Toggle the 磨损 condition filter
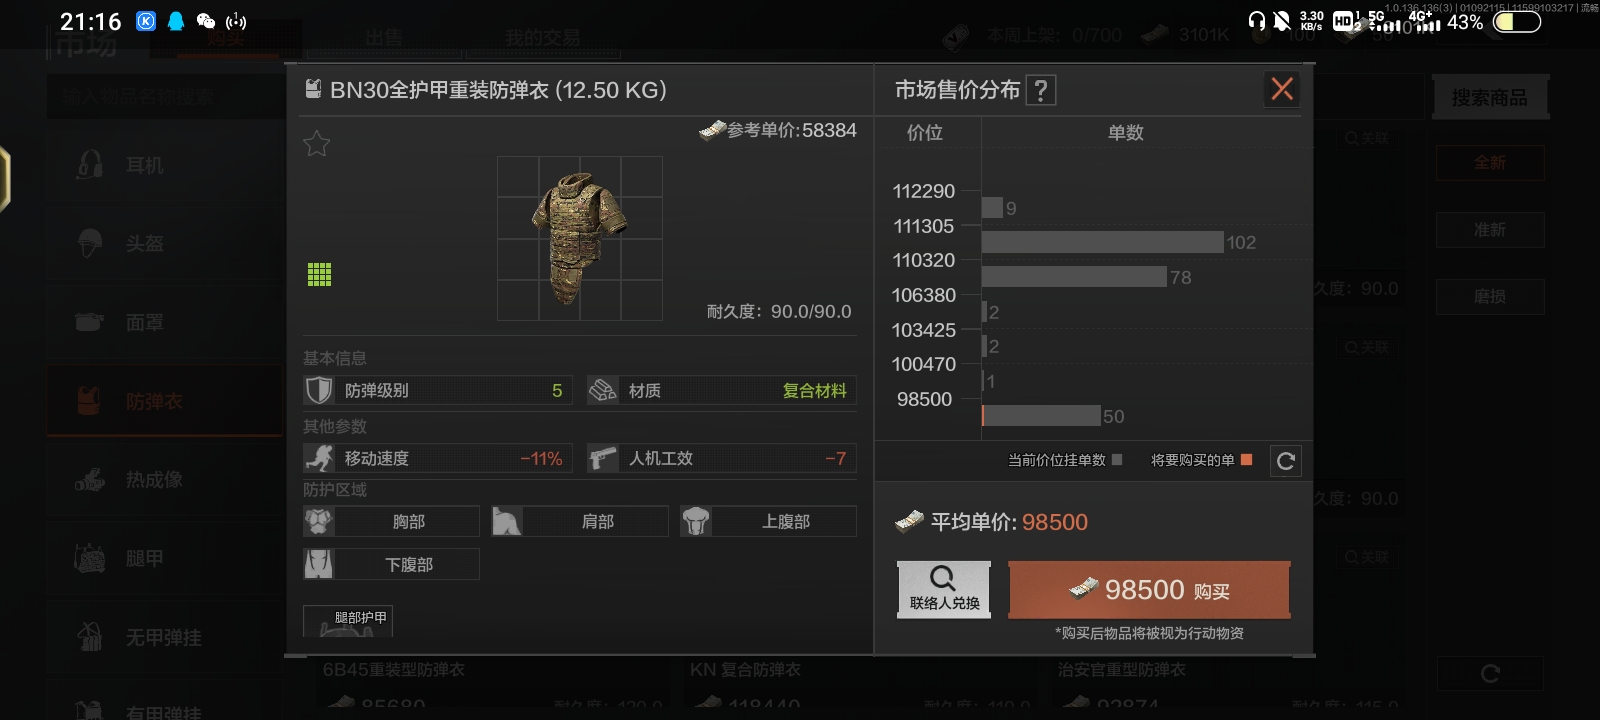The width and height of the screenshot is (1600, 720). tap(1490, 297)
